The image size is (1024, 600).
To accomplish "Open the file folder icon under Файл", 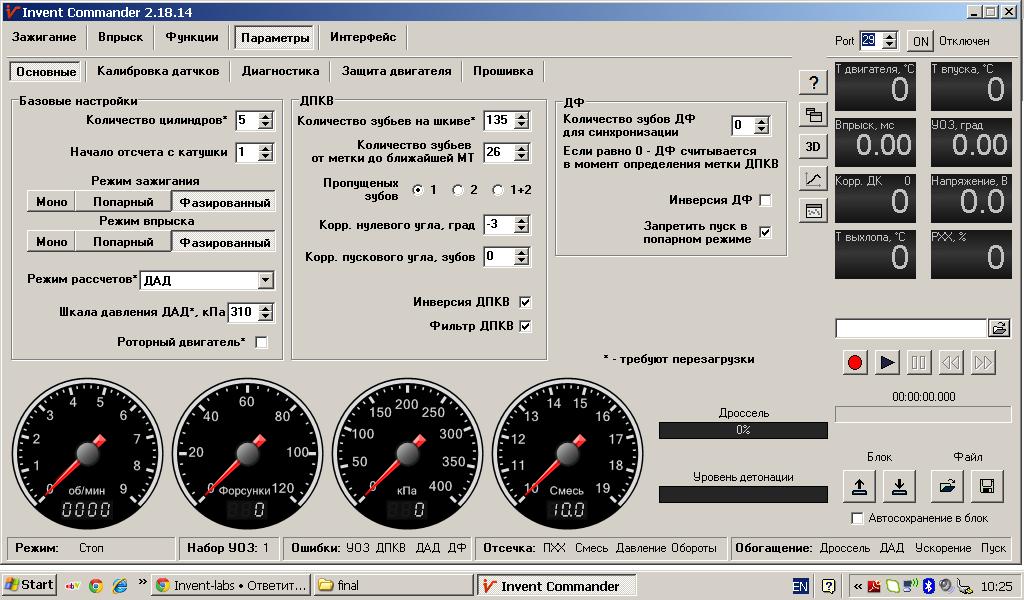I will 947,486.
